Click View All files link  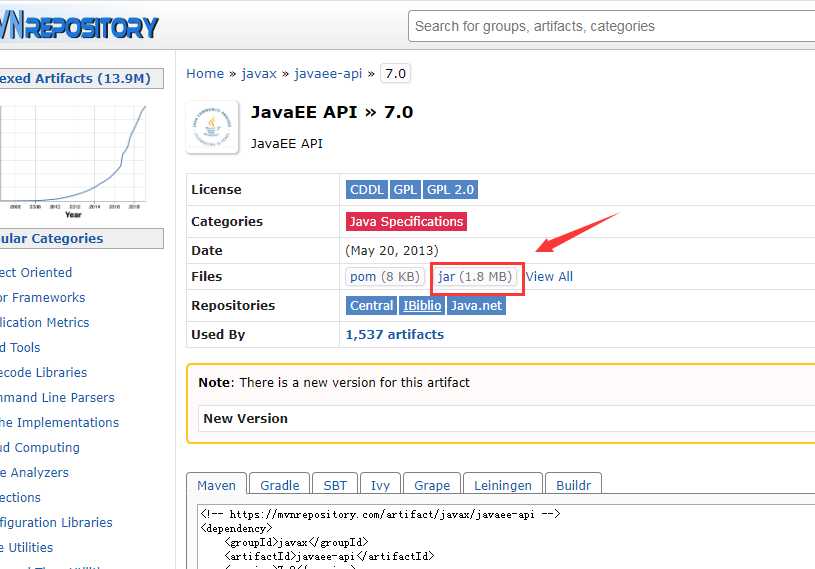coord(549,276)
